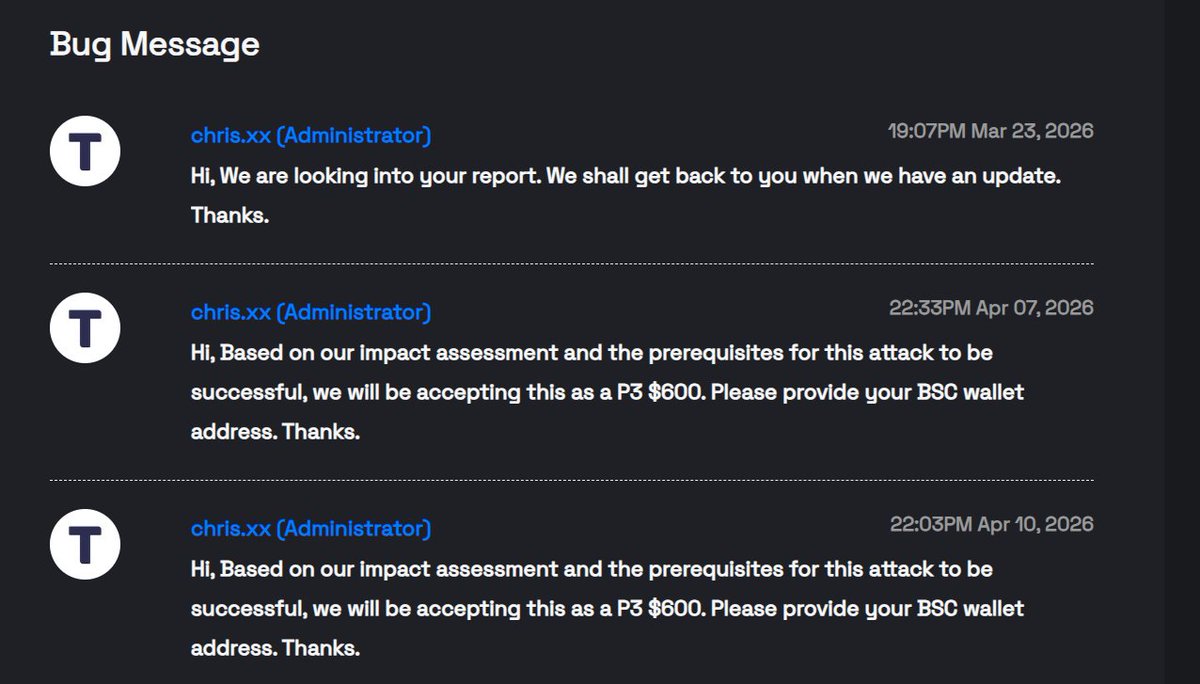This screenshot has width=1200, height=684.
Task: Click the darker strip at the right edge
Action: click(1182, 342)
